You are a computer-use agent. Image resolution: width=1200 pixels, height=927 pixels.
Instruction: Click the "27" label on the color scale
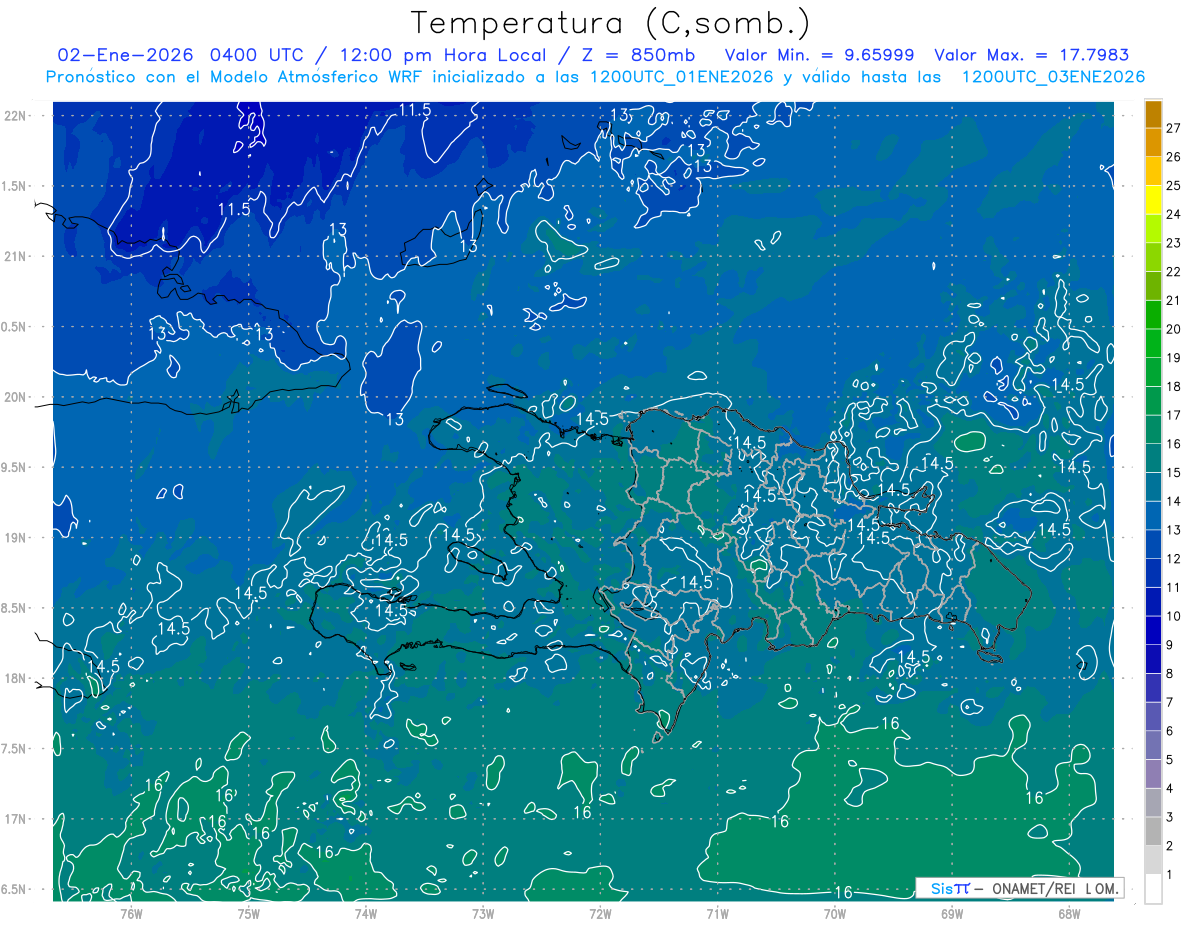click(1174, 128)
